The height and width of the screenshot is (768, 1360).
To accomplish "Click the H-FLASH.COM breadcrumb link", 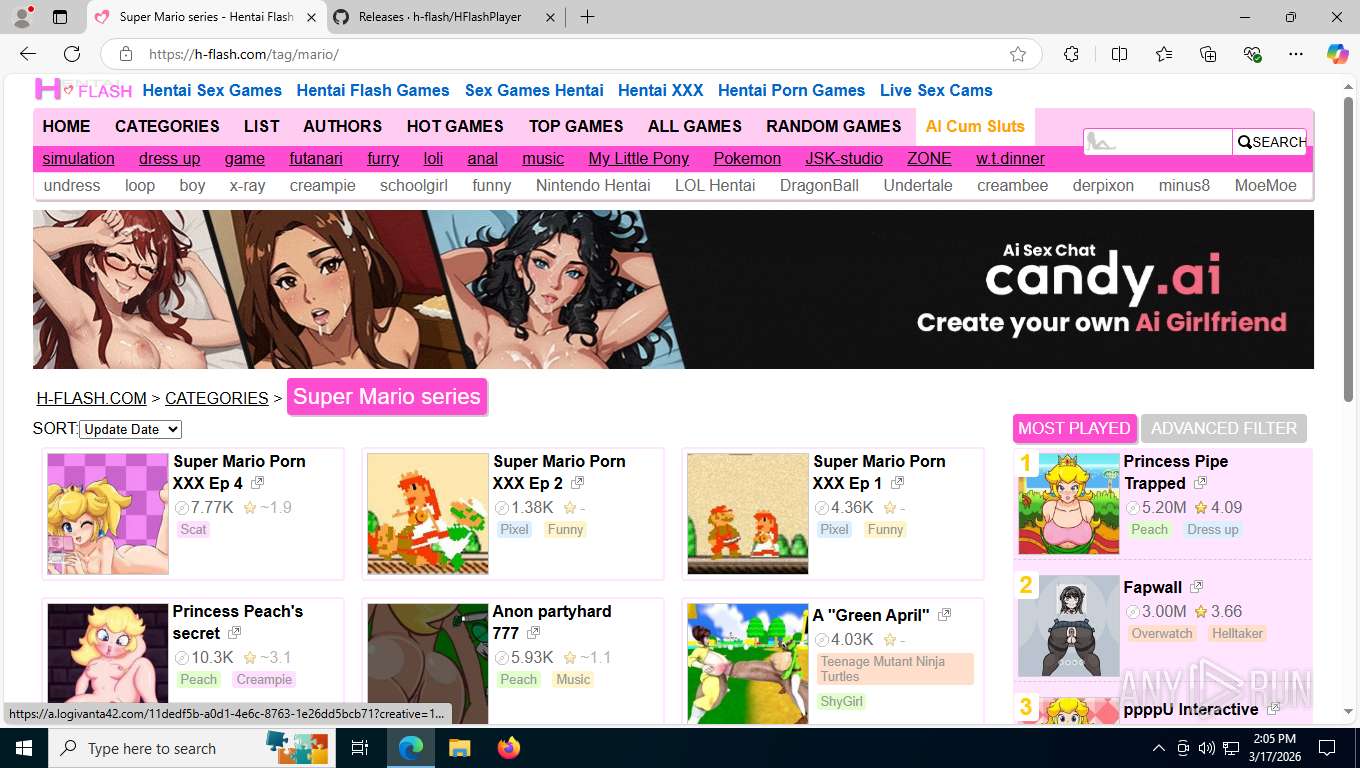I will [x=92, y=398].
